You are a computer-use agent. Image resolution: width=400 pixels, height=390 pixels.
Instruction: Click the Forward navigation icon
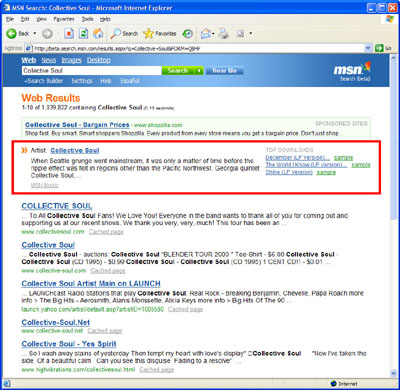(47, 33)
